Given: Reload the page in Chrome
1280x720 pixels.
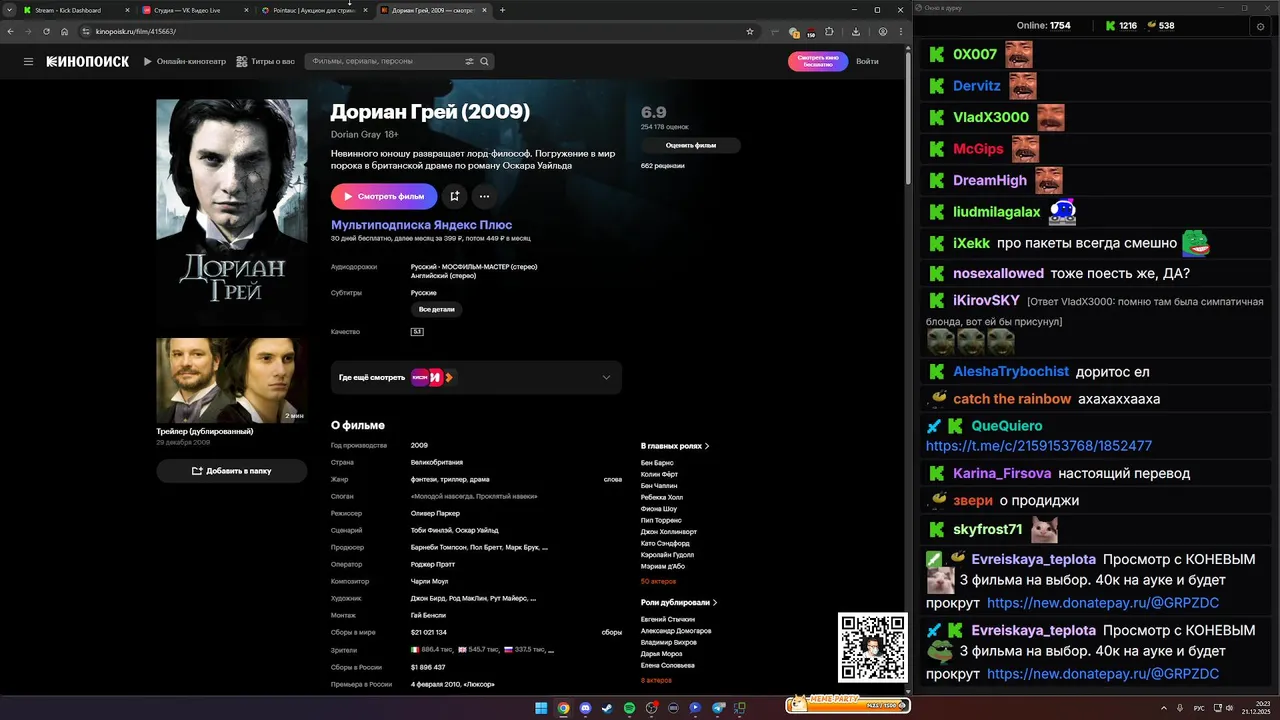Looking at the screenshot, I should coord(46,31).
